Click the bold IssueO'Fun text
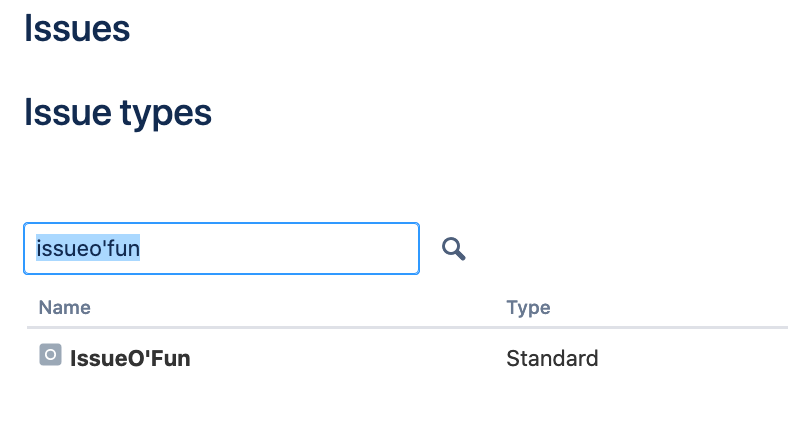788x426 pixels. point(130,359)
